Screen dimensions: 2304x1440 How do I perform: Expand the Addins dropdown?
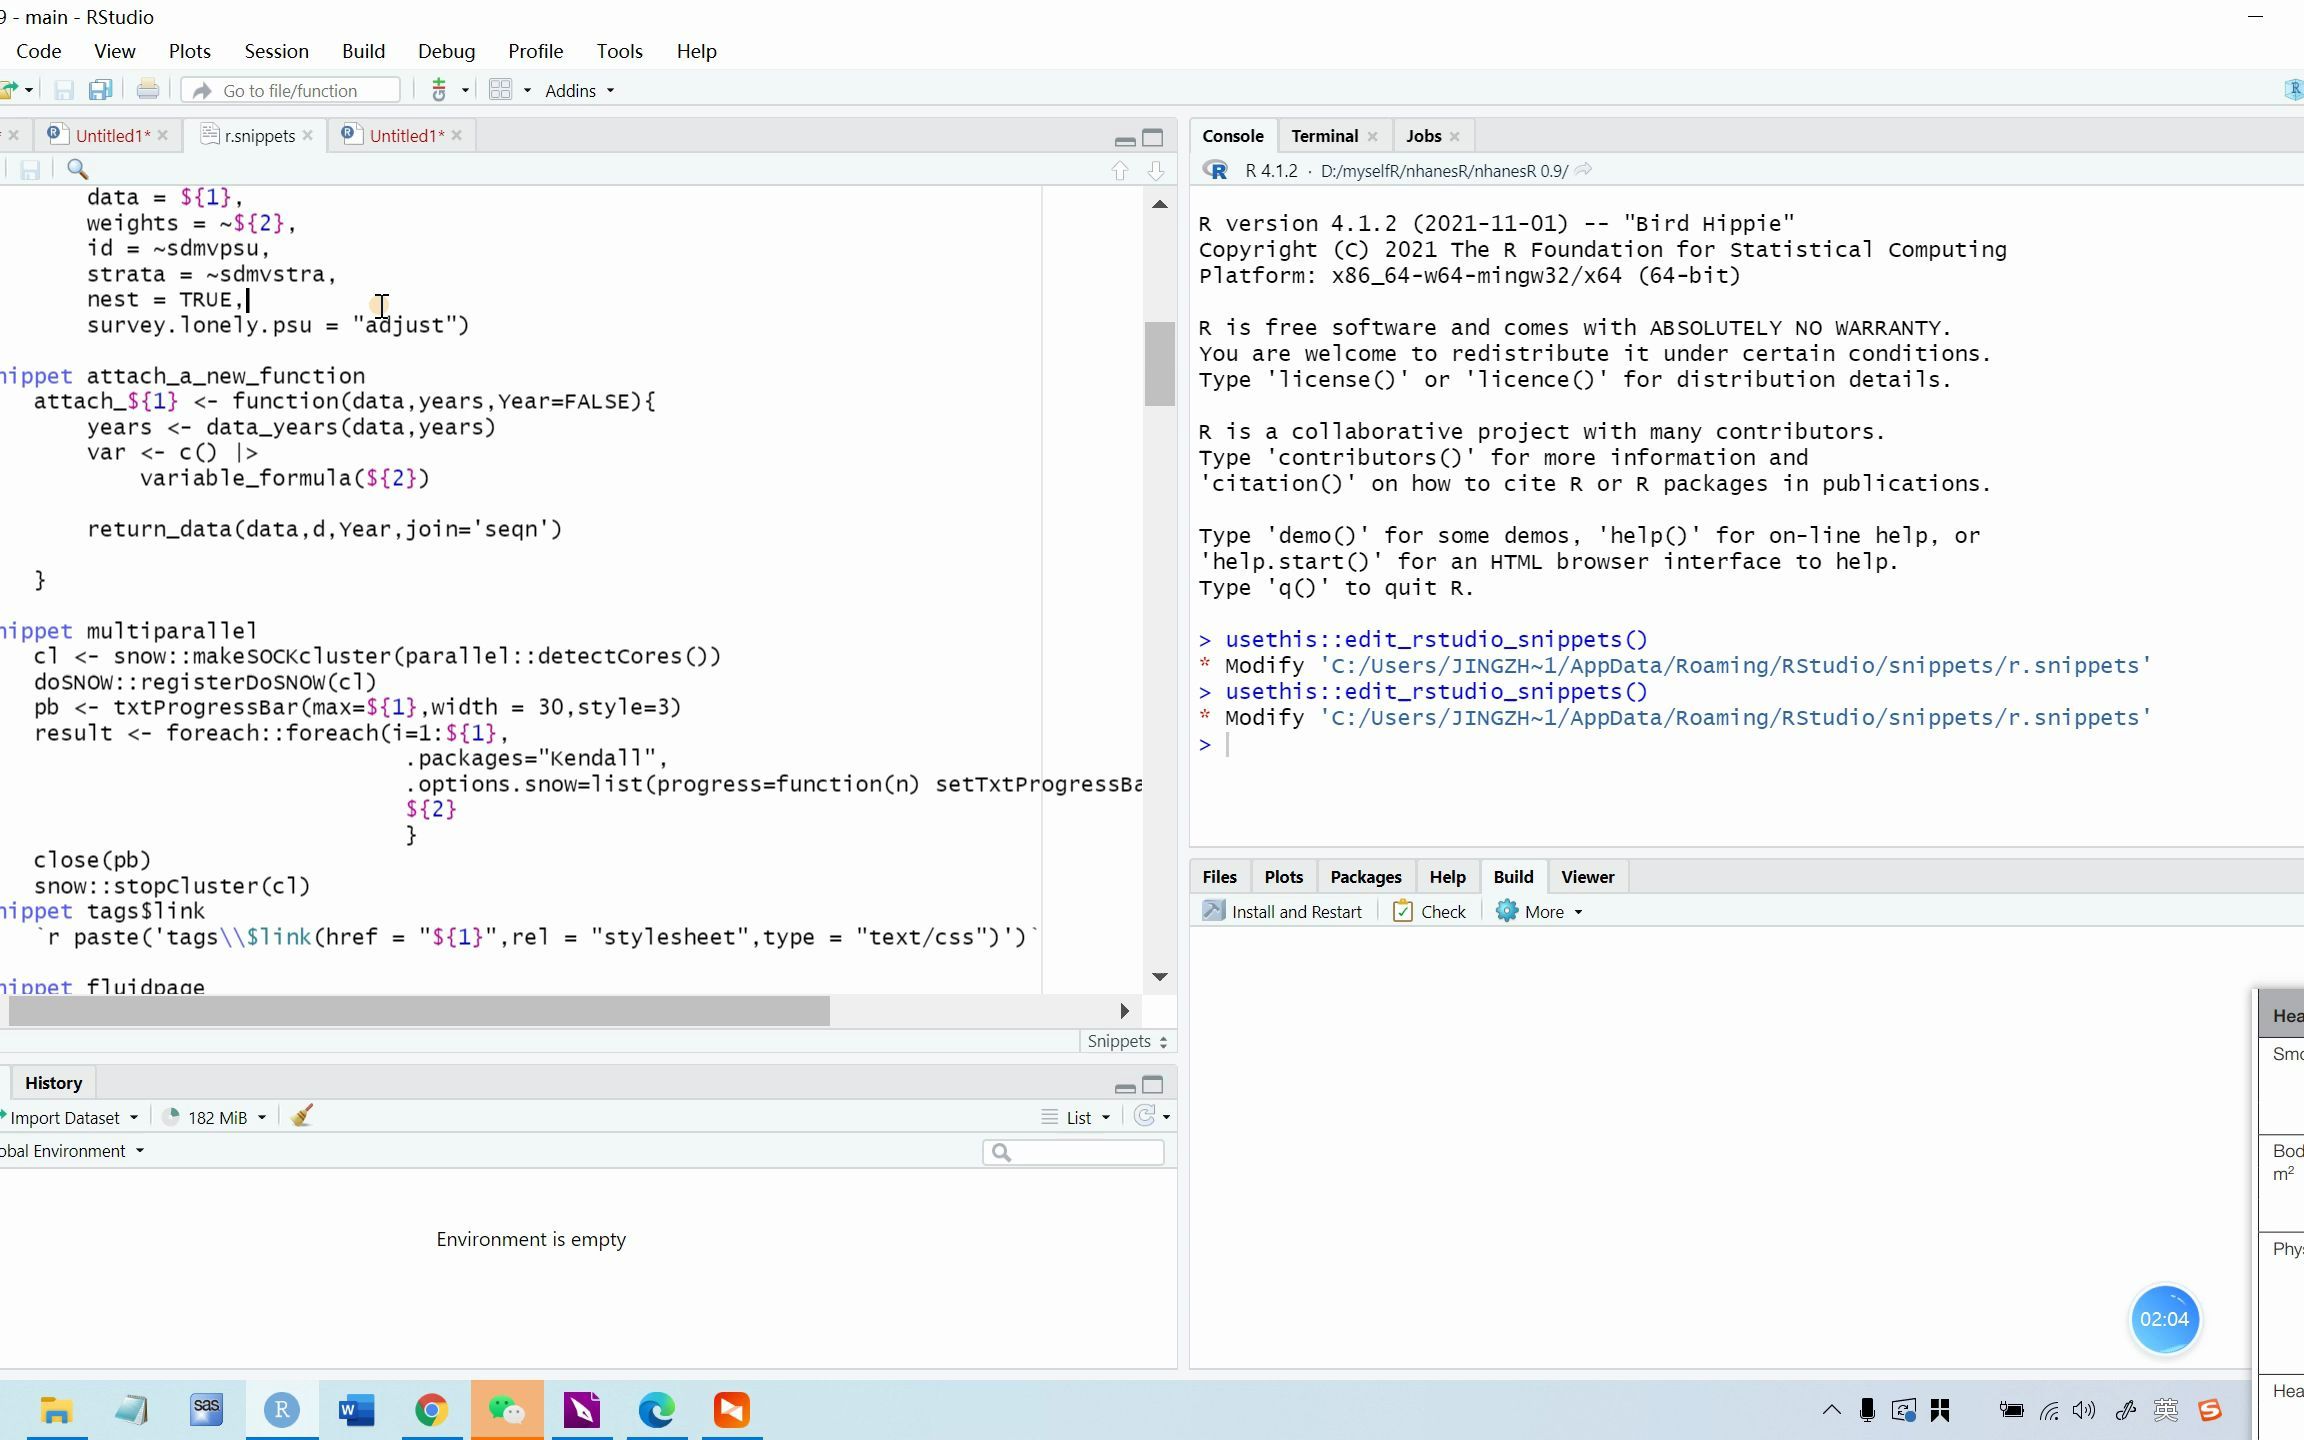click(x=579, y=91)
